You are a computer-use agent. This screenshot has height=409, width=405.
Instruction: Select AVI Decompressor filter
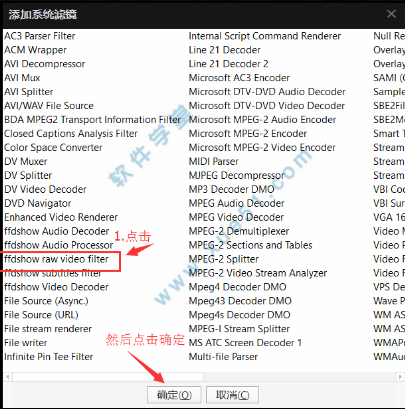coord(45,64)
